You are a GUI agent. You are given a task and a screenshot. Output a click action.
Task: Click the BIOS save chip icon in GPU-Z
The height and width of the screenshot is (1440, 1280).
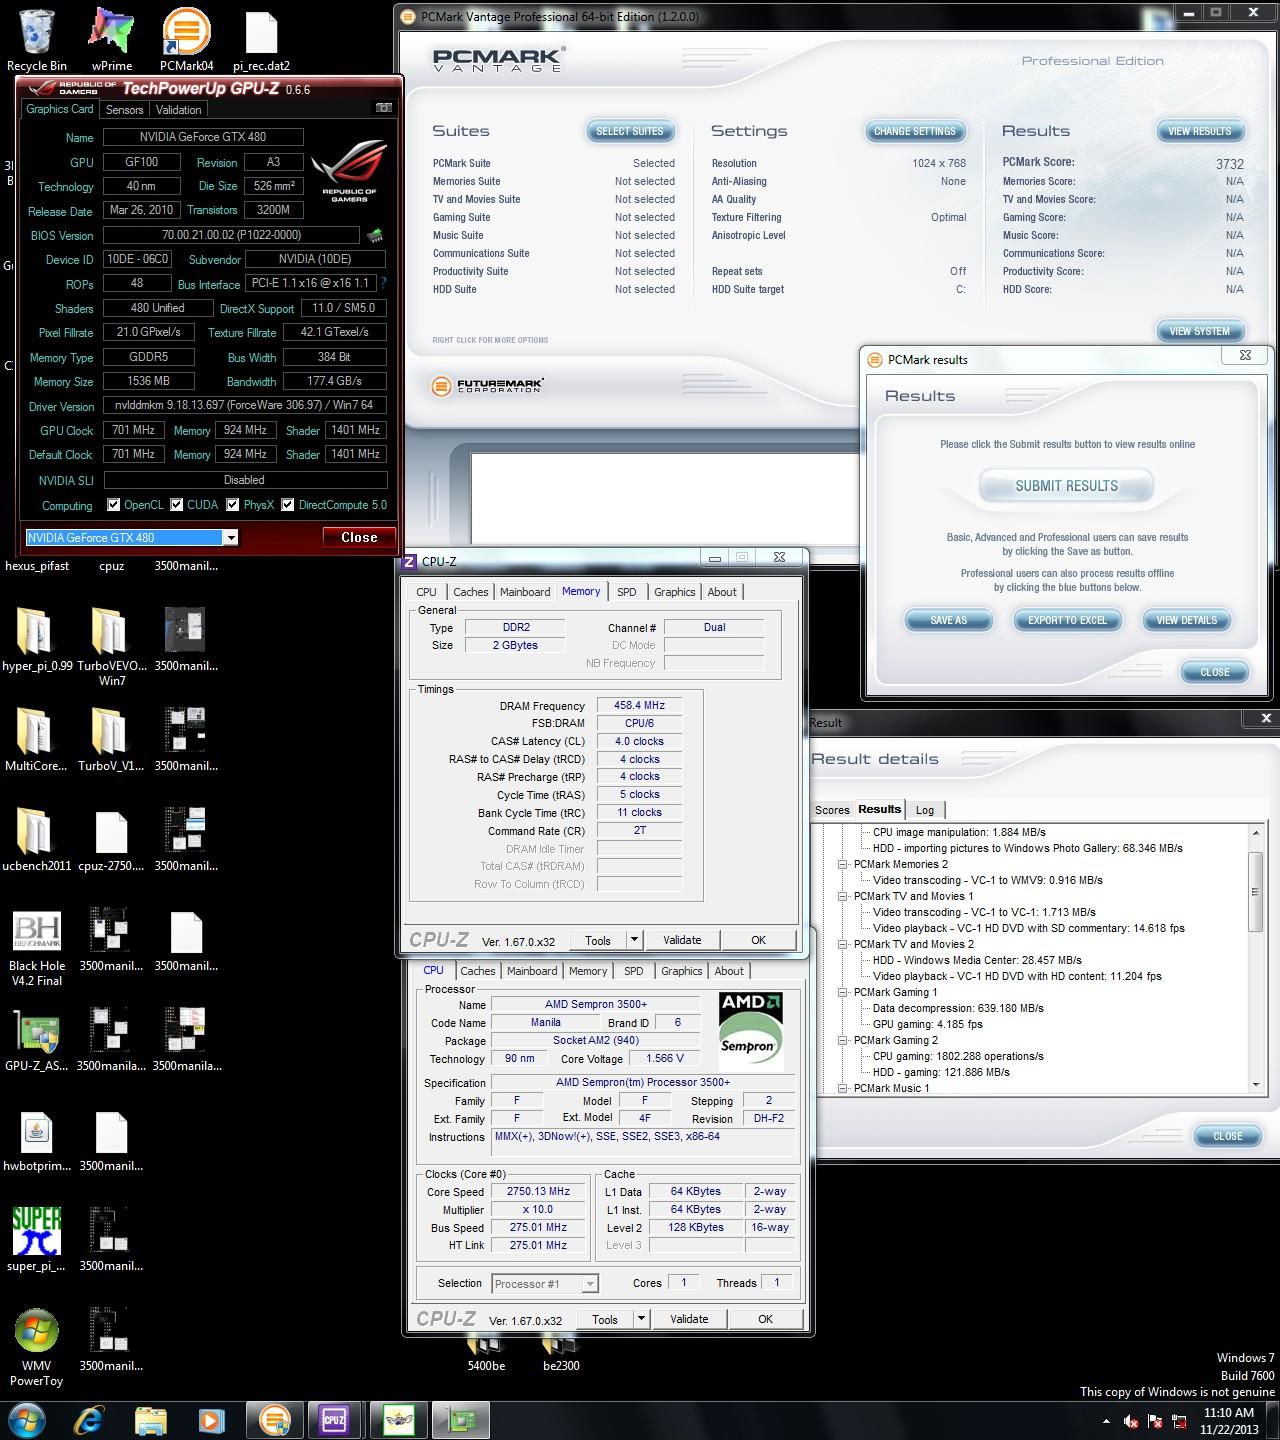point(375,236)
